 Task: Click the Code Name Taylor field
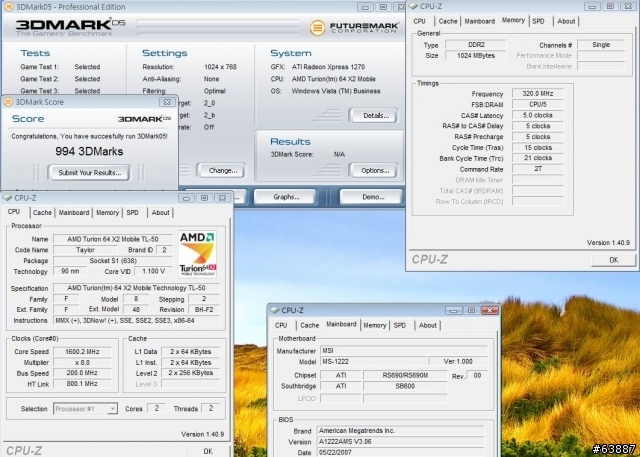point(85,250)
